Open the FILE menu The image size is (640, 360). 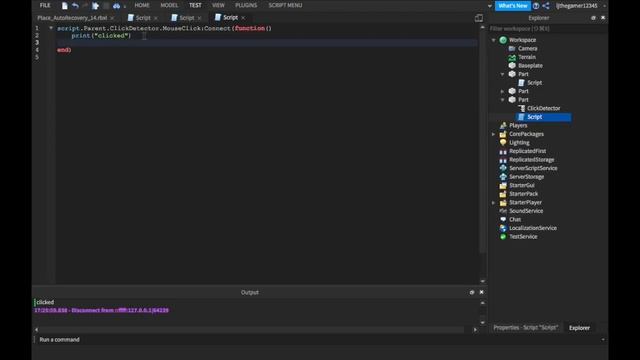(x=45, y=5)
